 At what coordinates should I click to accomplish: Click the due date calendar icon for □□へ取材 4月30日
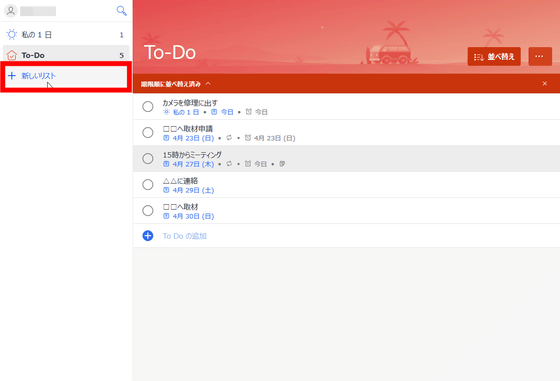(x=166, y=216)
